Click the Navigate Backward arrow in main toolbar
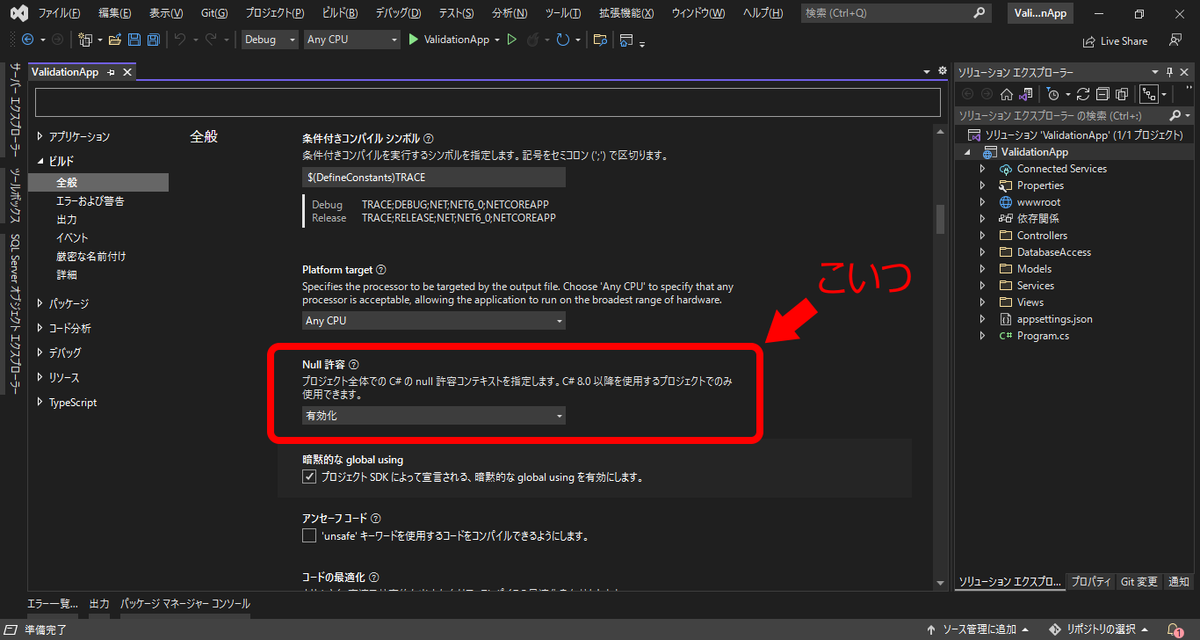The height and width of the screenshot is (640, 1200). pyautogui.click(x=27, y=40)
